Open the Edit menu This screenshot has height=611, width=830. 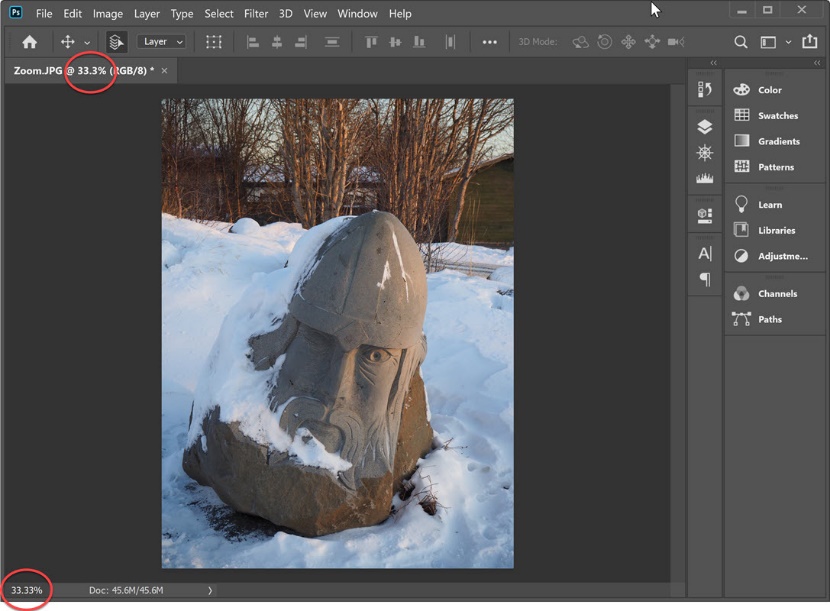73,14
